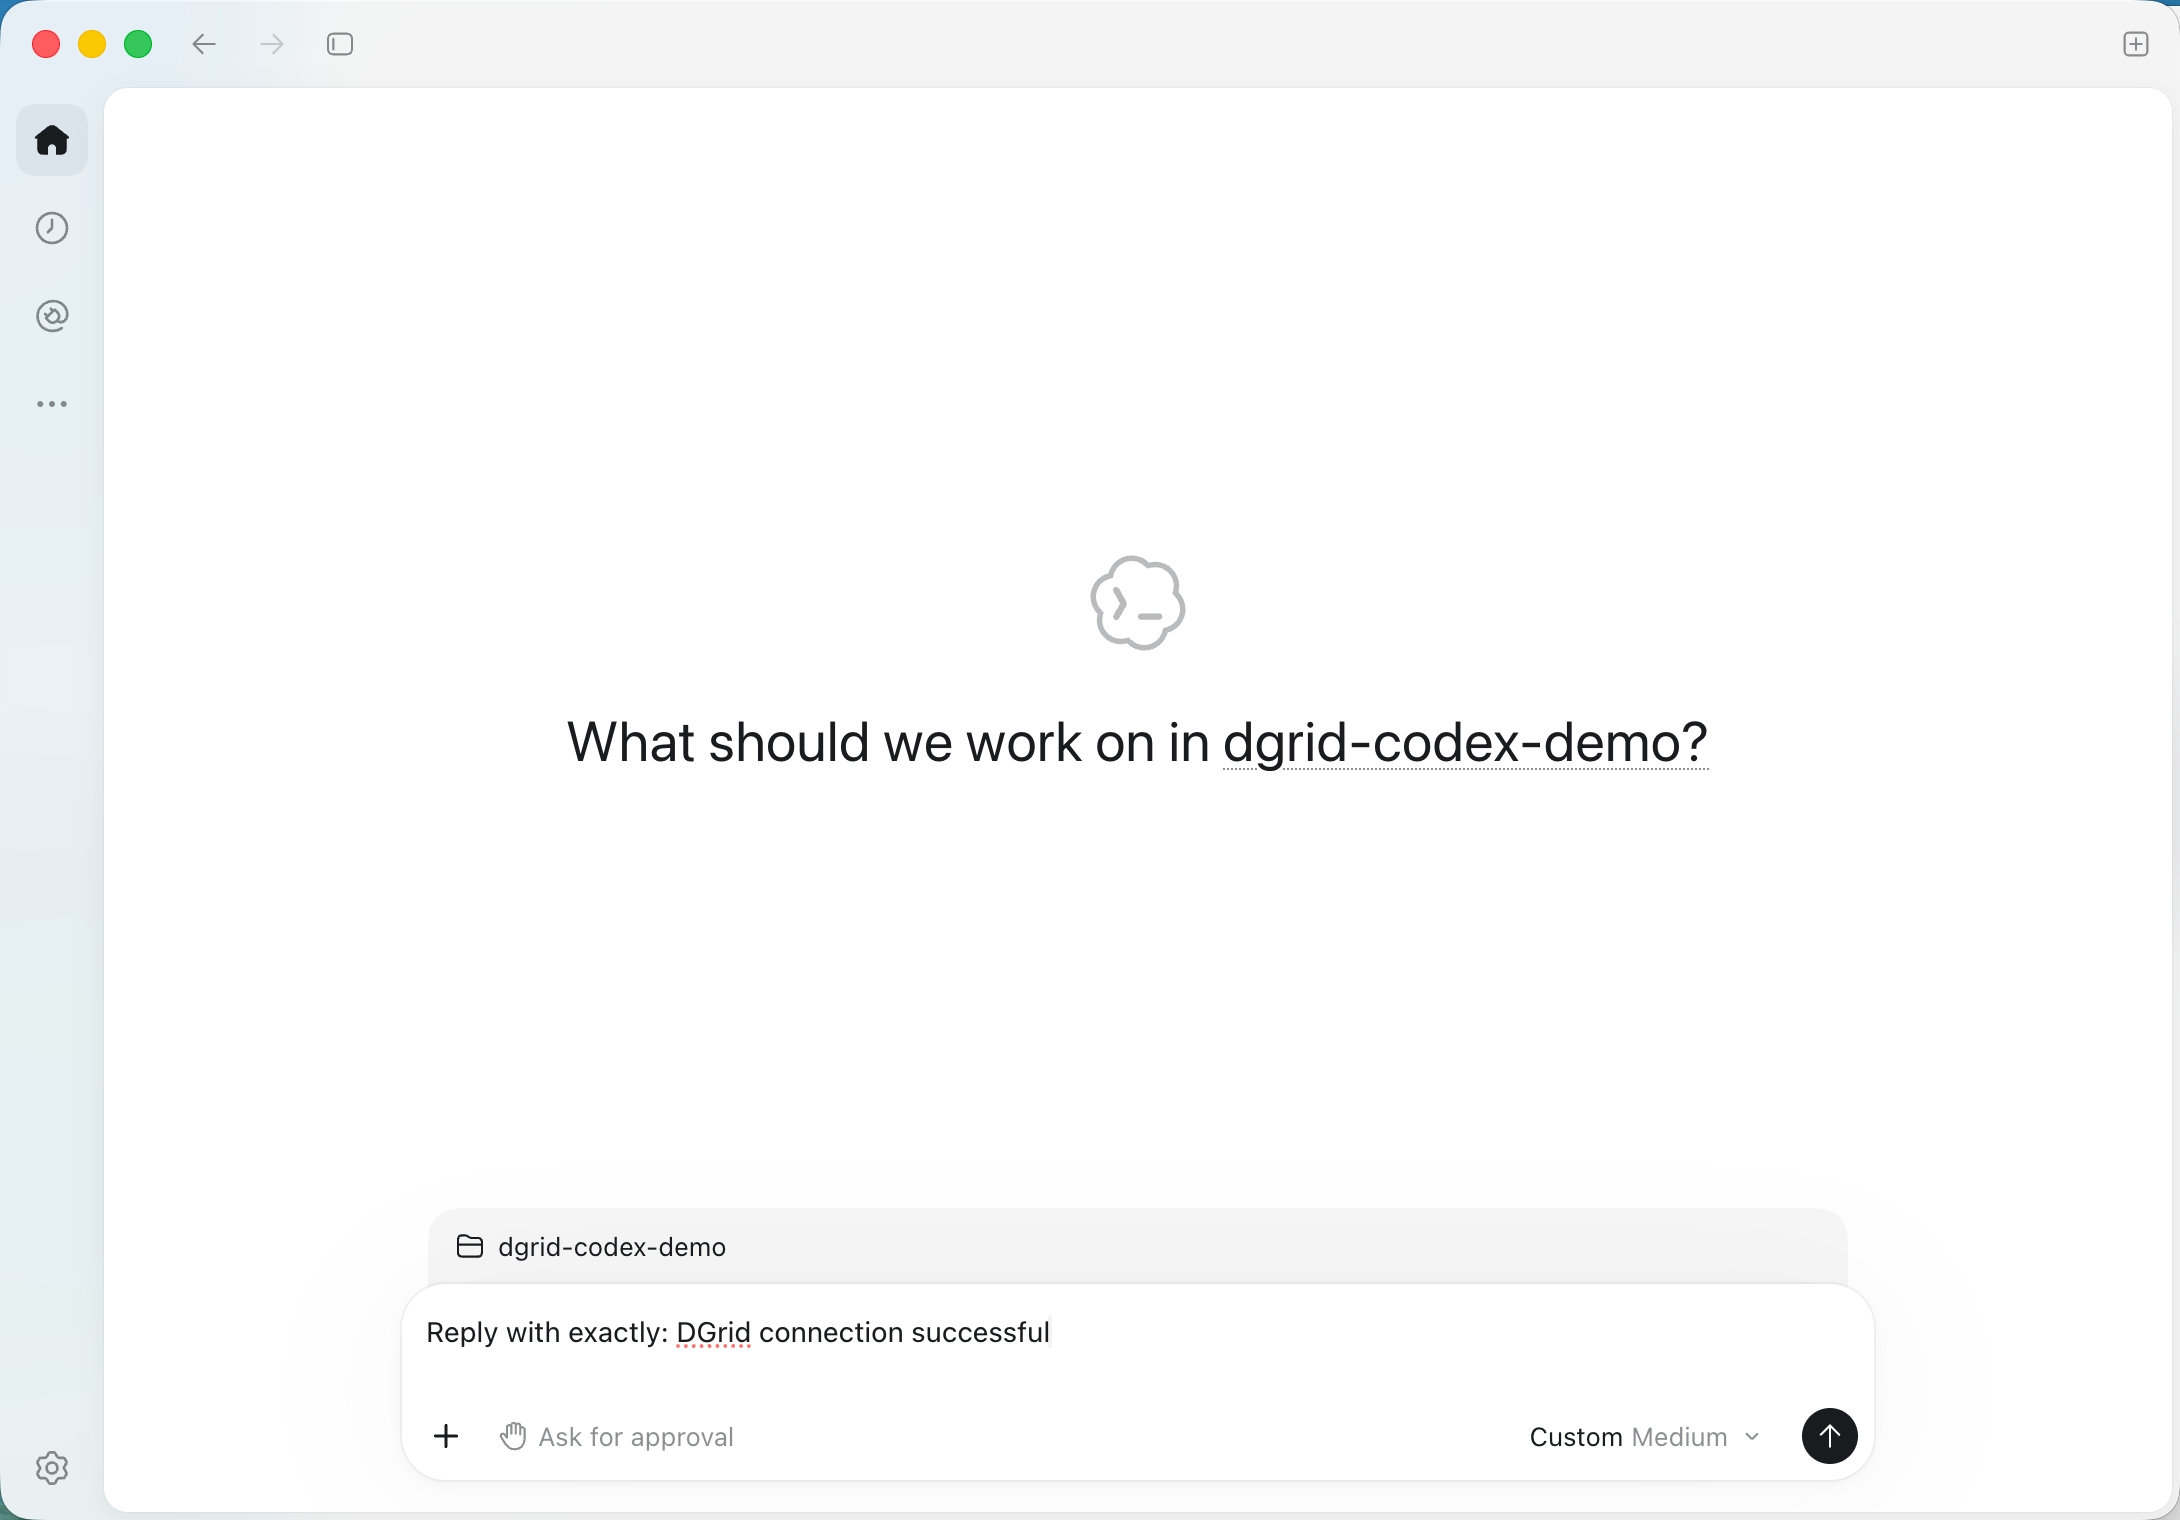Send message with the up-arrow button
Image resolution: width=2180 pixels, height=1520 pixels.
pyautogui.click(x=1830, y=1436)
